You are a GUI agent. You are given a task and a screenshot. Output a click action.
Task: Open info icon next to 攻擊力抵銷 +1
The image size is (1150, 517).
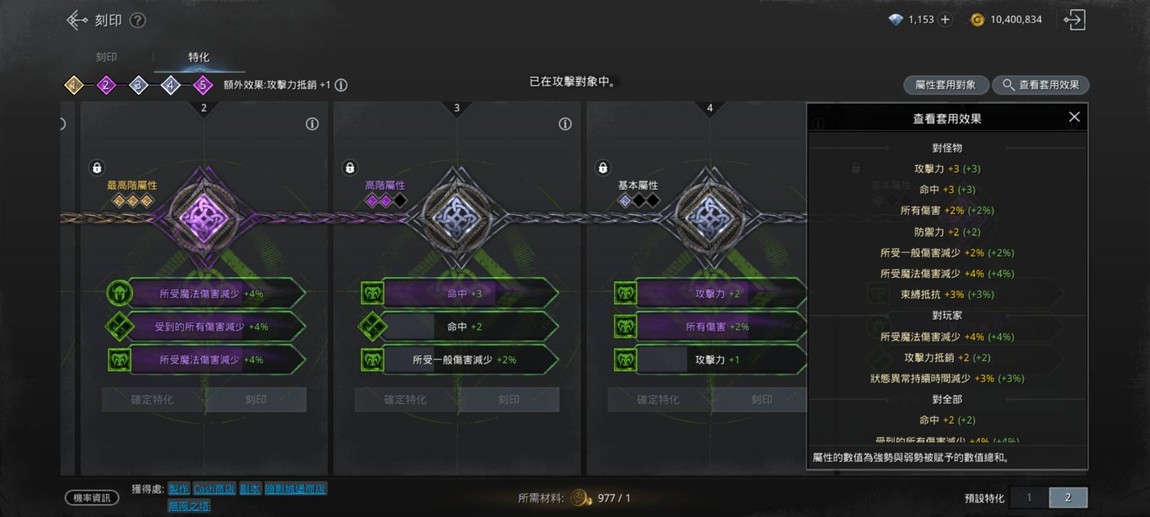[341, 85]
